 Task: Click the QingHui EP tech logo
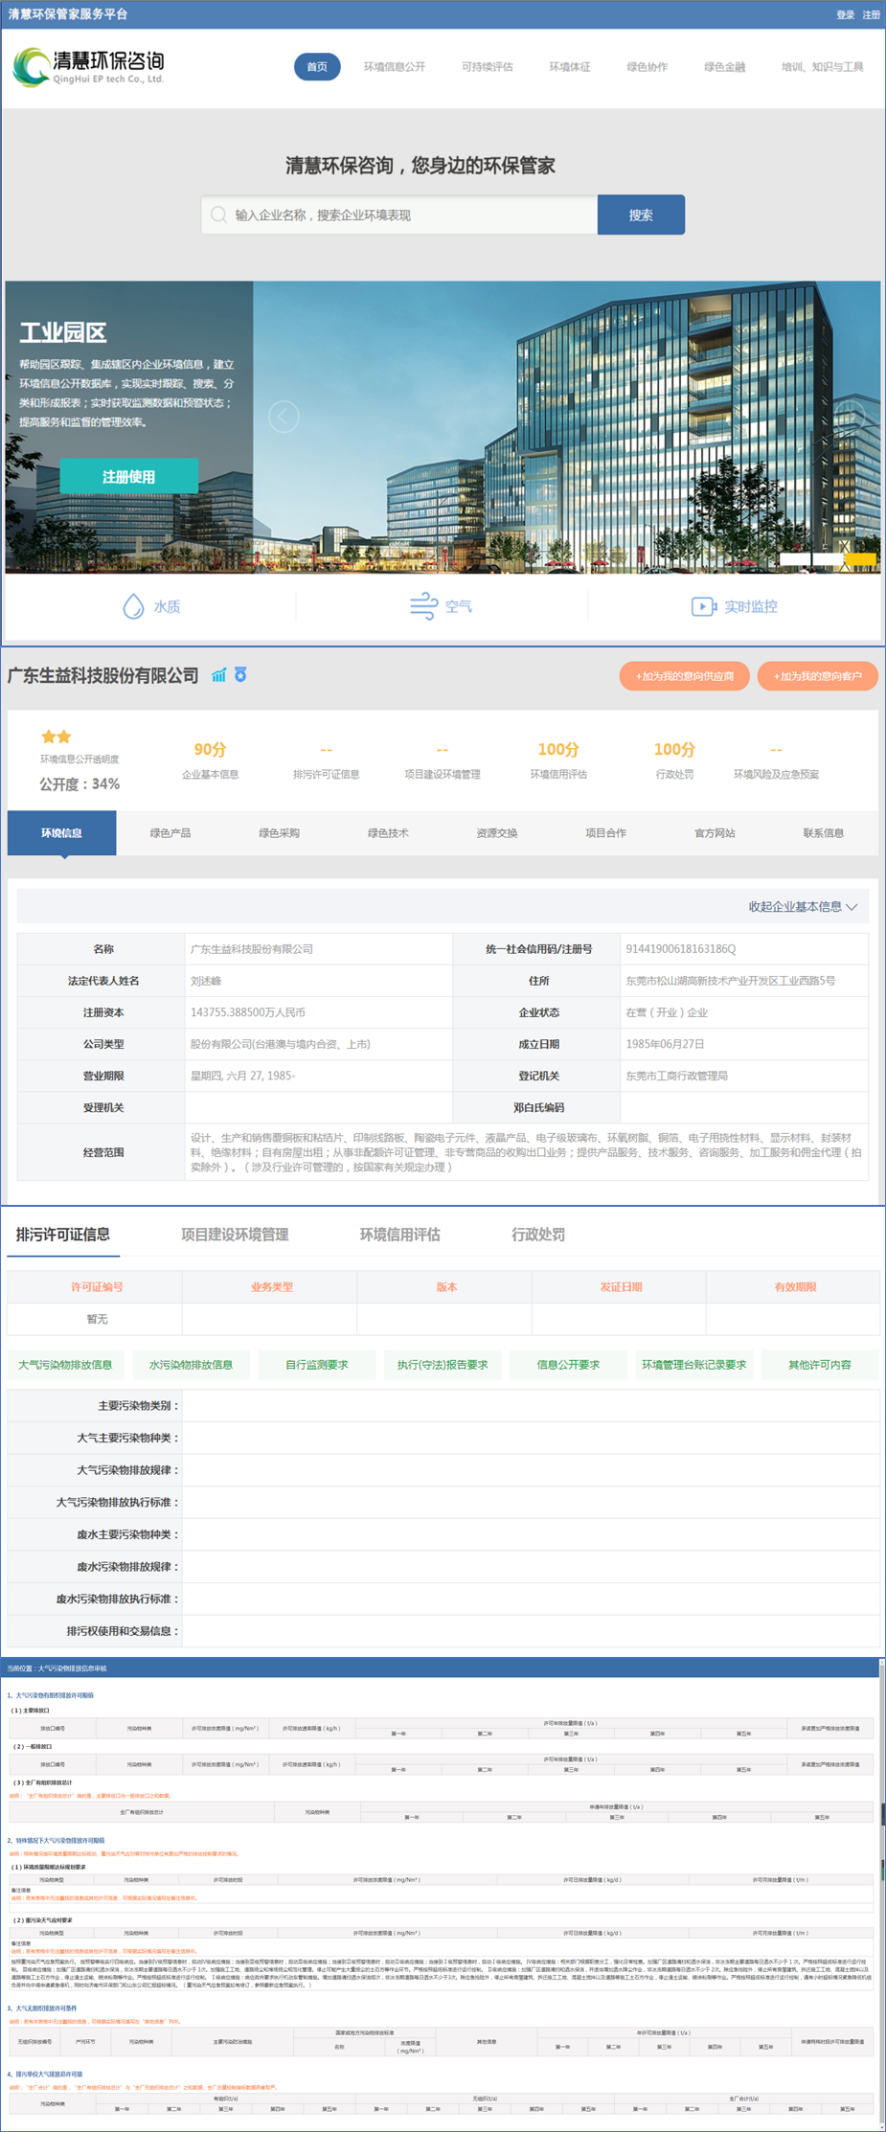click(x=88, y=67)
